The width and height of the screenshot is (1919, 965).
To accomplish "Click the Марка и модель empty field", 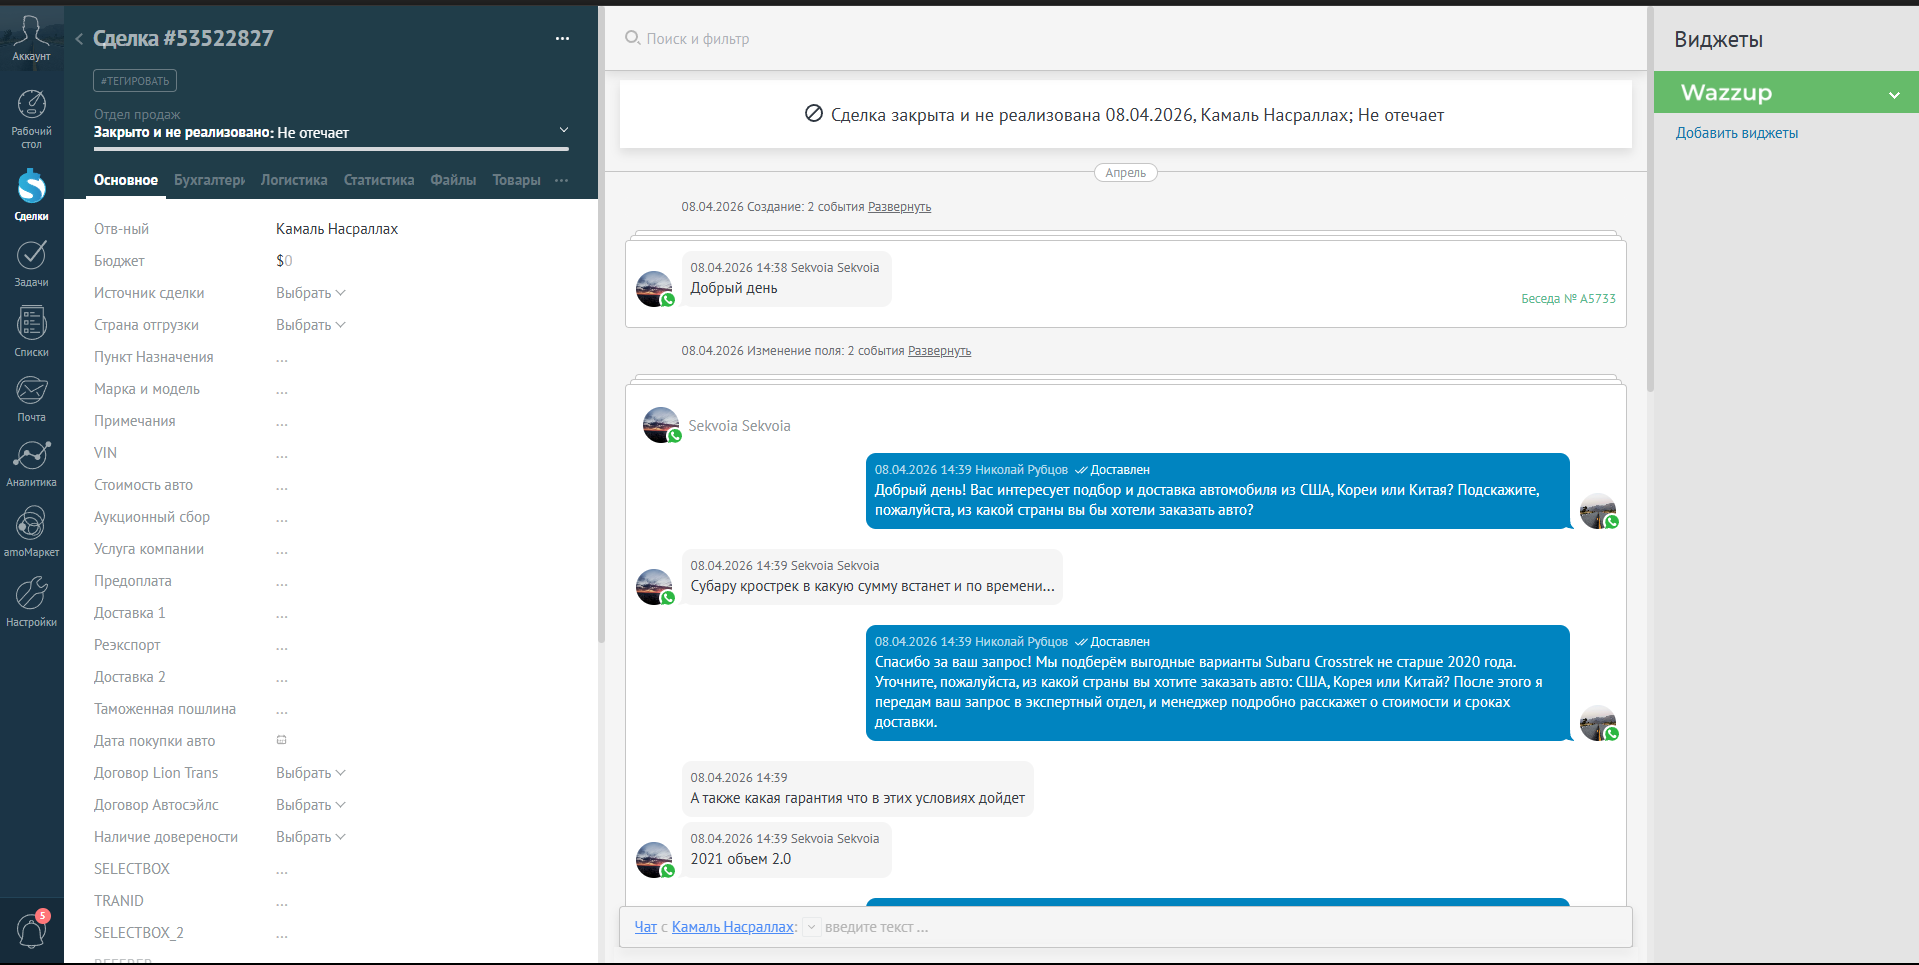I will pyautogui.click(x=282, y=389).
